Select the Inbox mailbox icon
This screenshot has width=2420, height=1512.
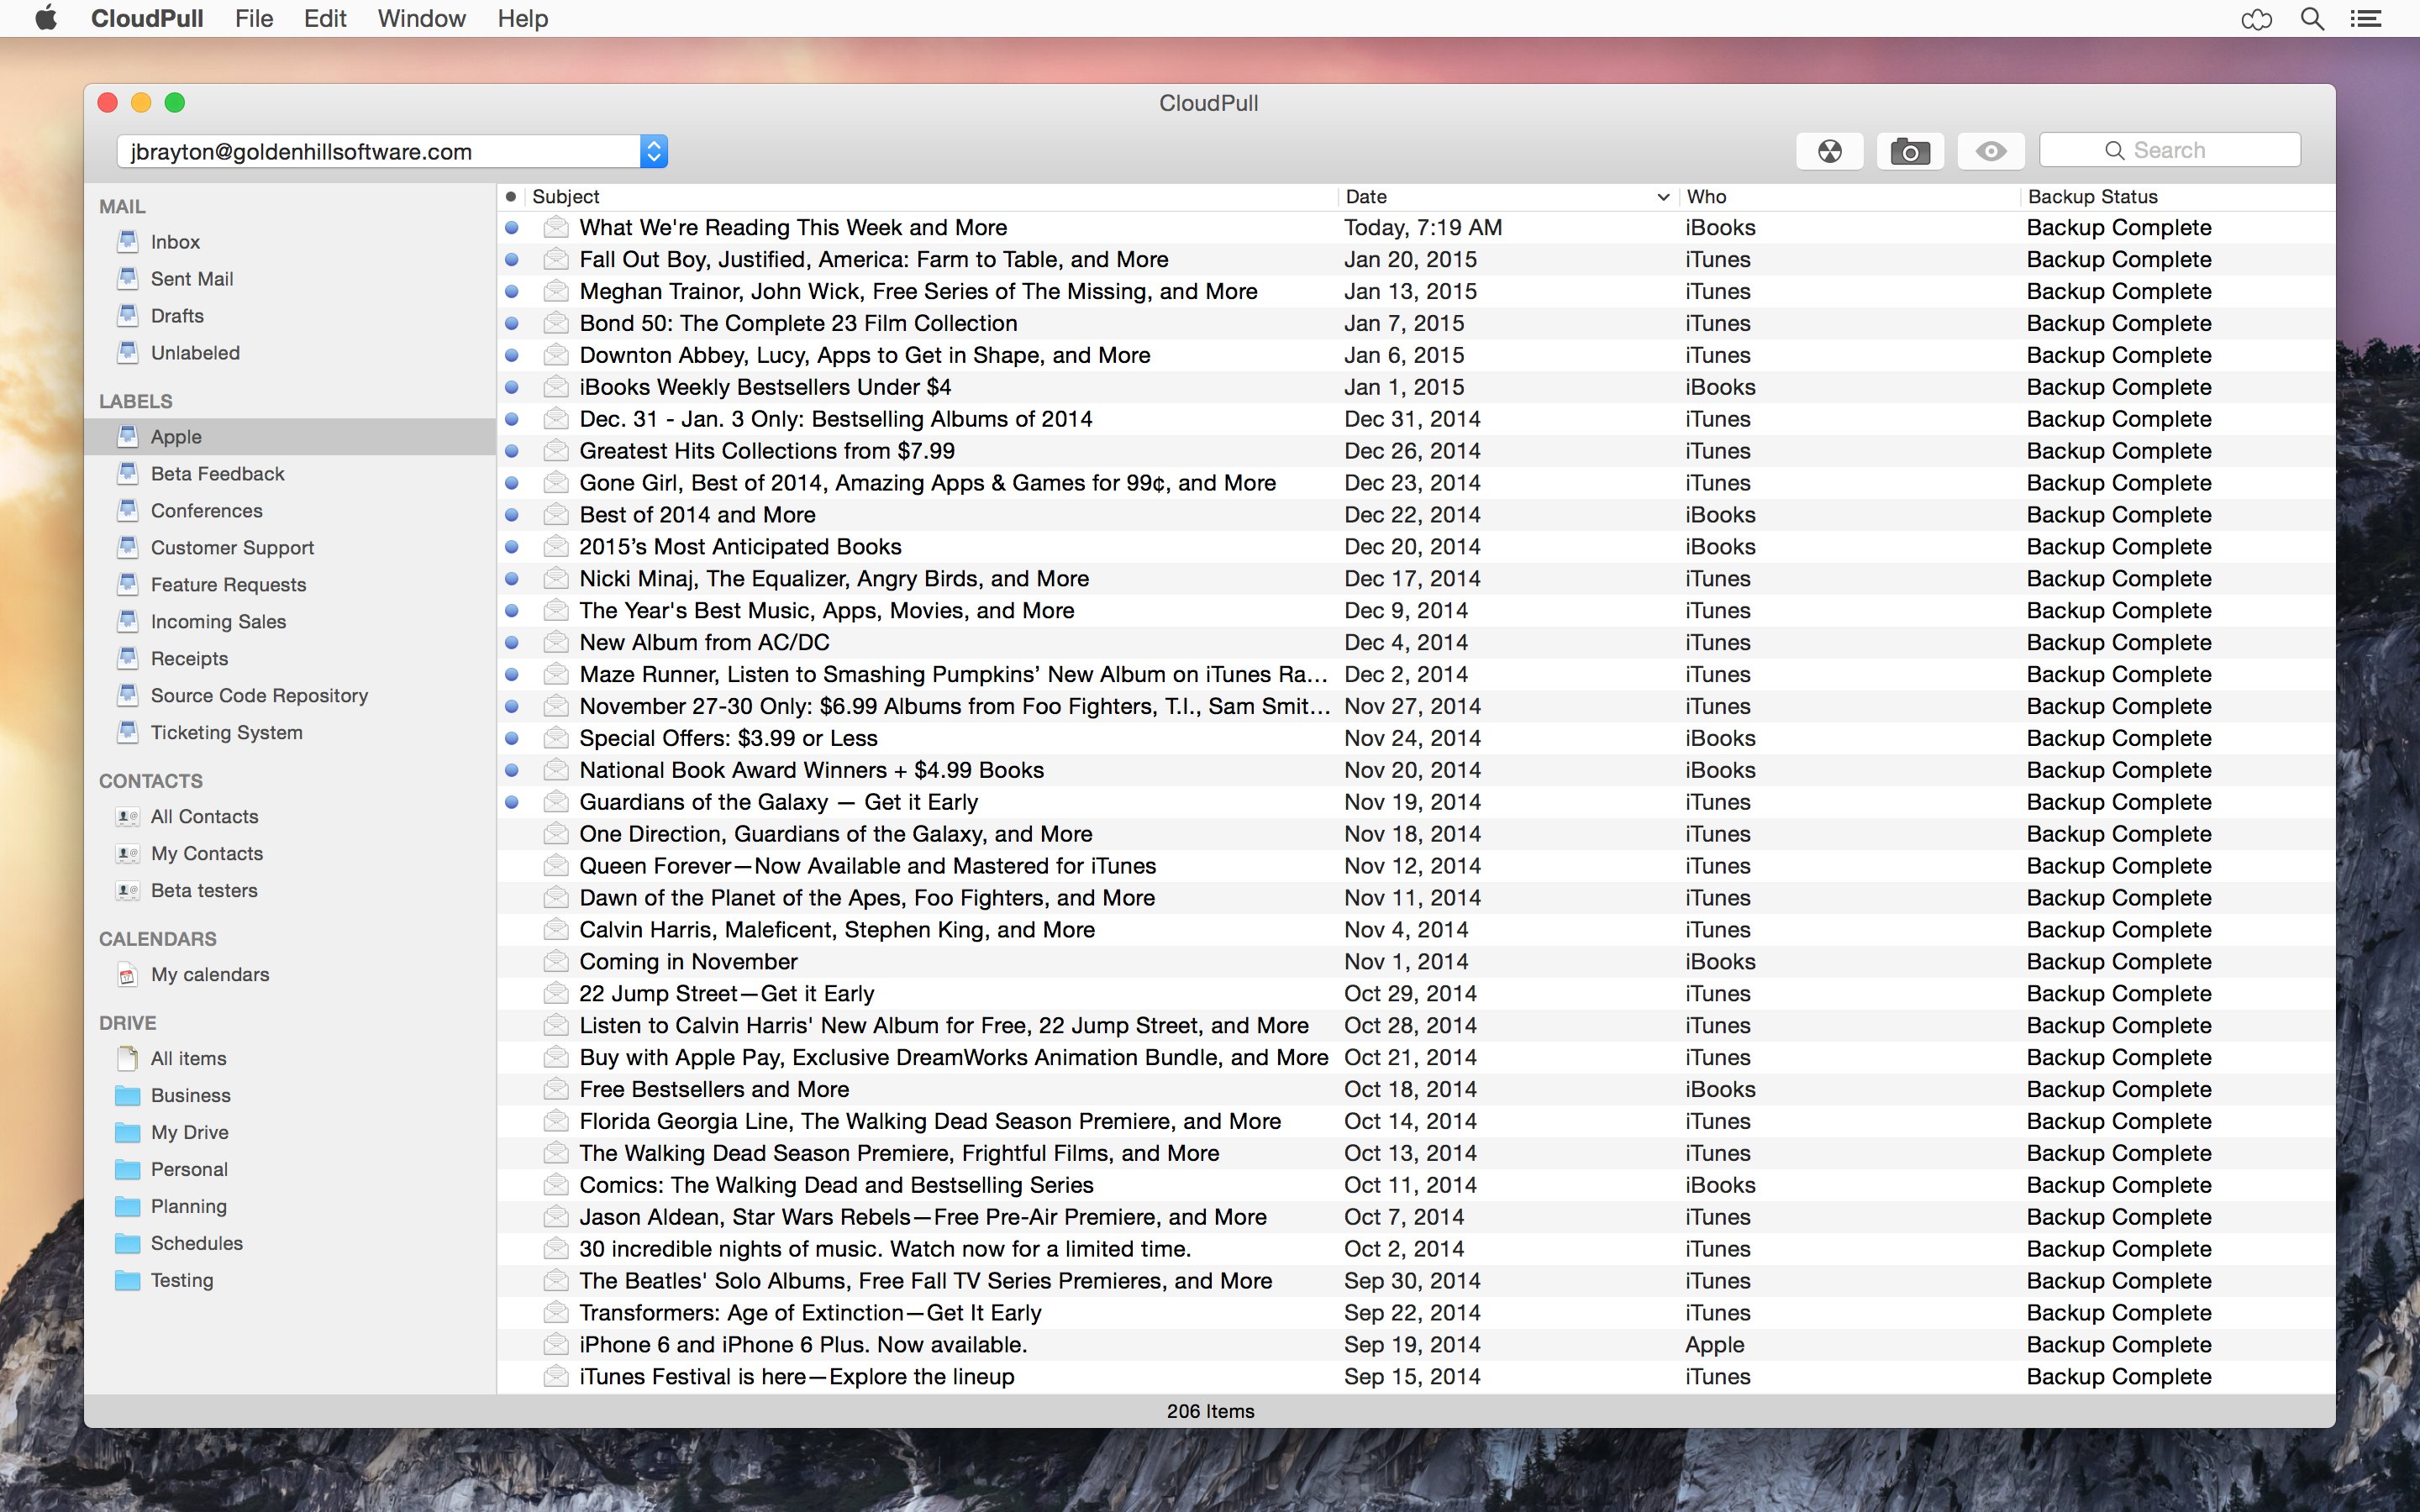click(128, 241)
